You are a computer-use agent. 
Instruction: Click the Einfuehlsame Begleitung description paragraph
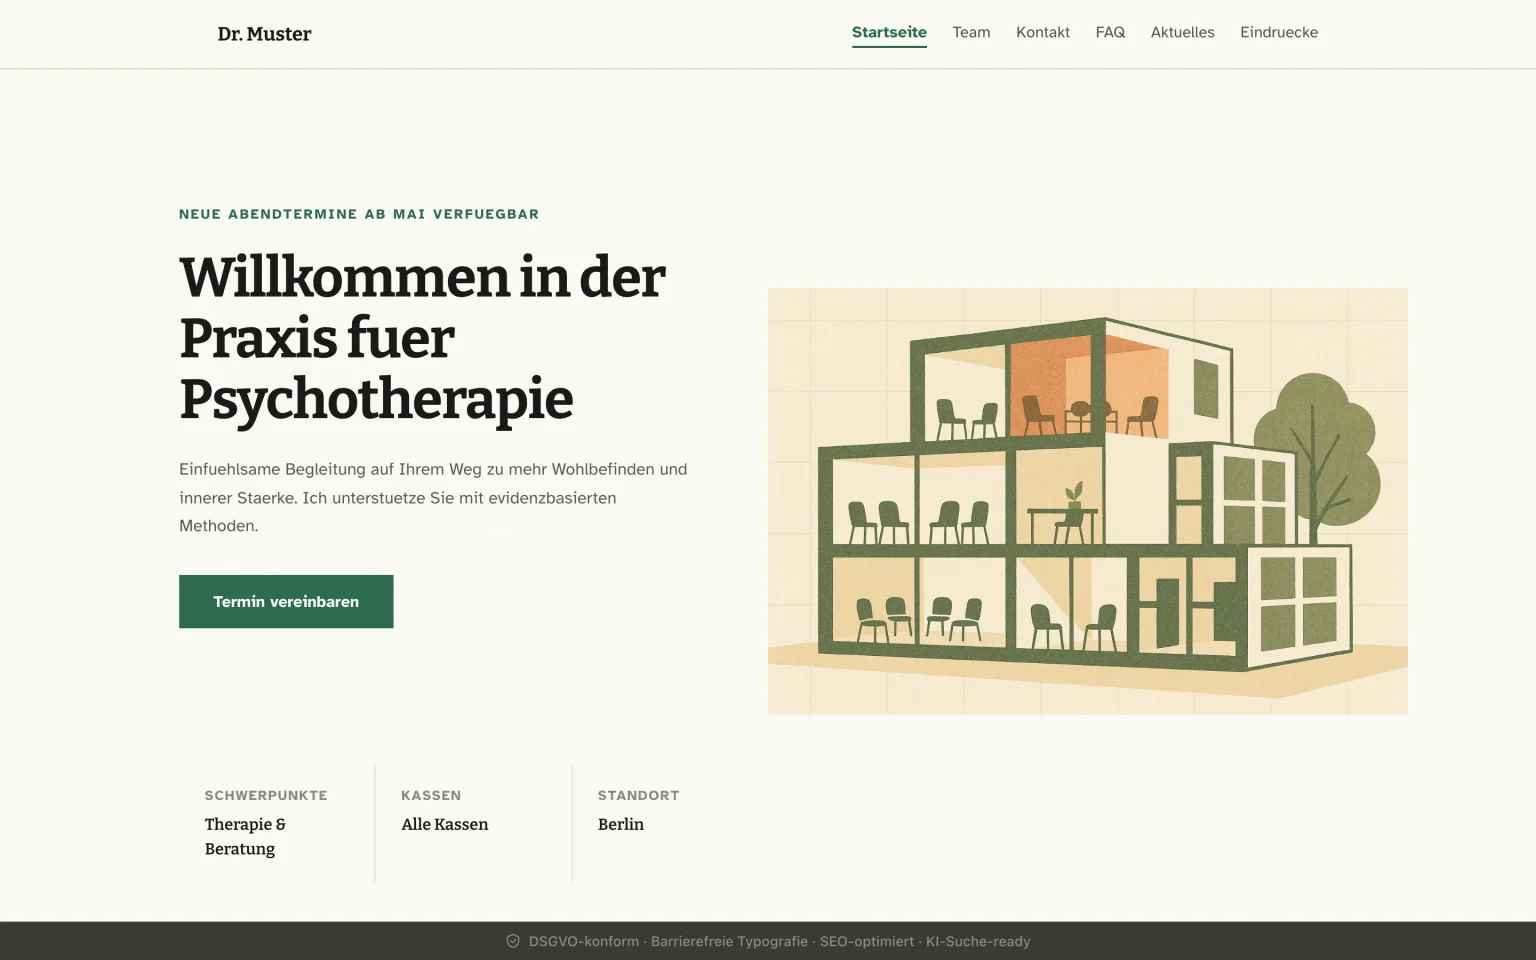pyautogui.click(x=433, y=497)
